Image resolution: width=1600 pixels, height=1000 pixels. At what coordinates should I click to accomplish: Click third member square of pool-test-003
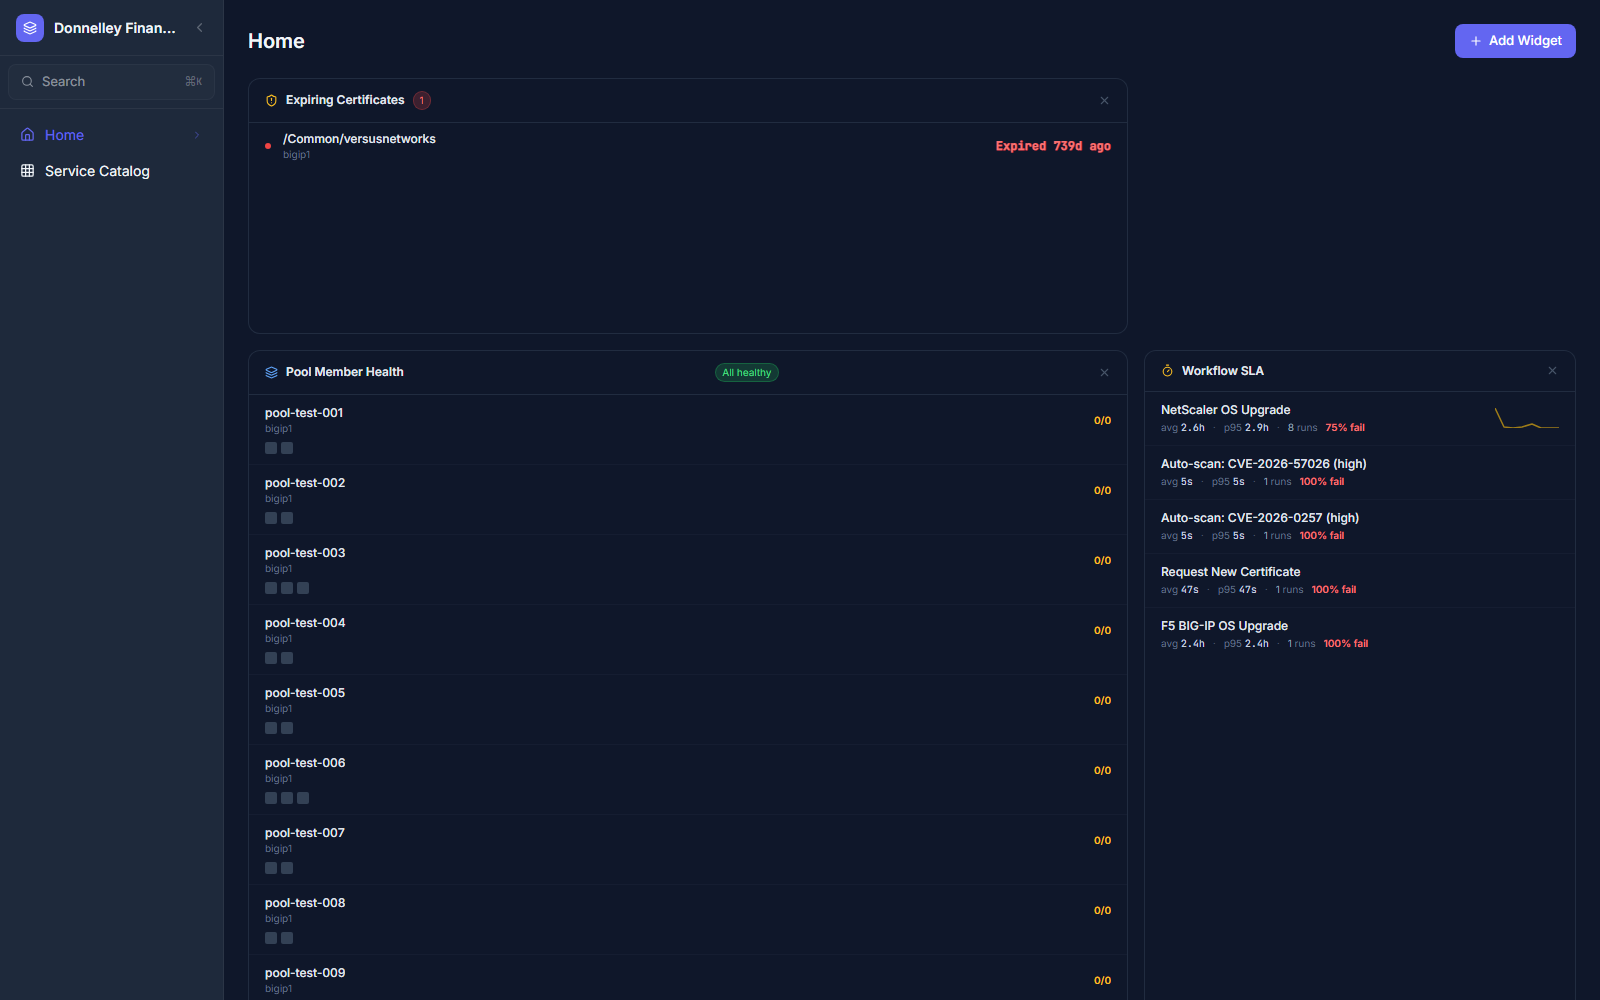point(303,588)
